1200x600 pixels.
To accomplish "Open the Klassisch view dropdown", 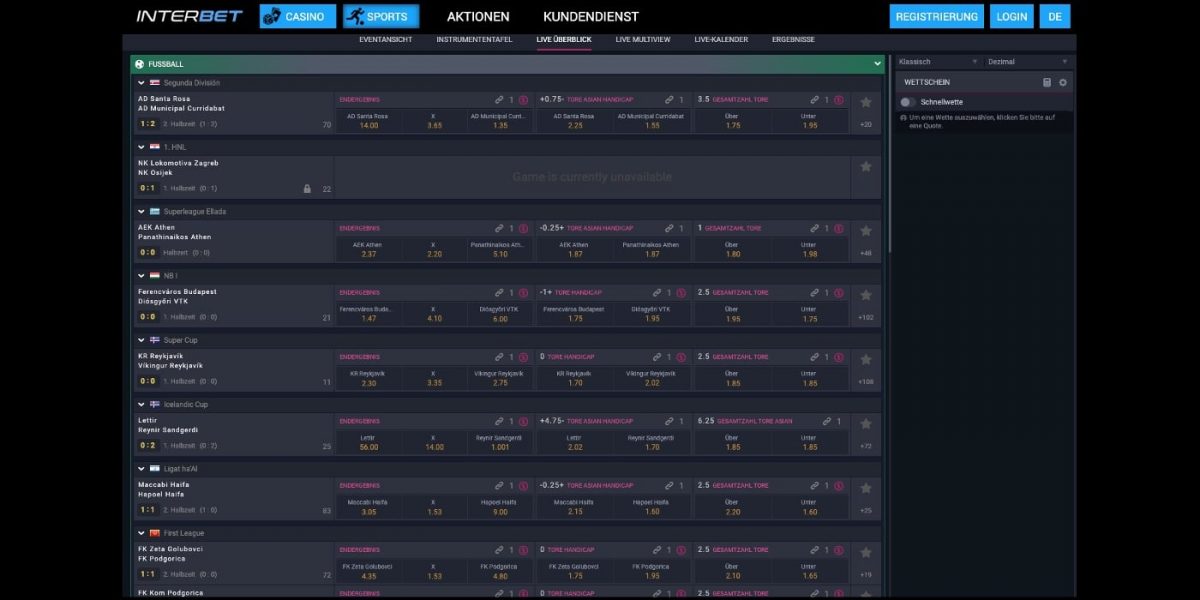I will click(x=938, y=62).
